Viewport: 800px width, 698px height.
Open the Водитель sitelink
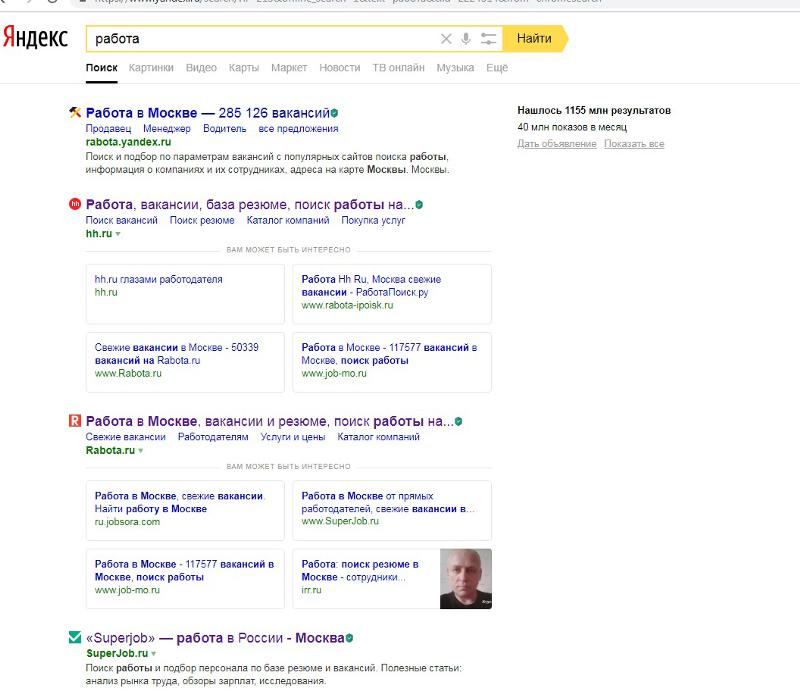click(224, 129)
